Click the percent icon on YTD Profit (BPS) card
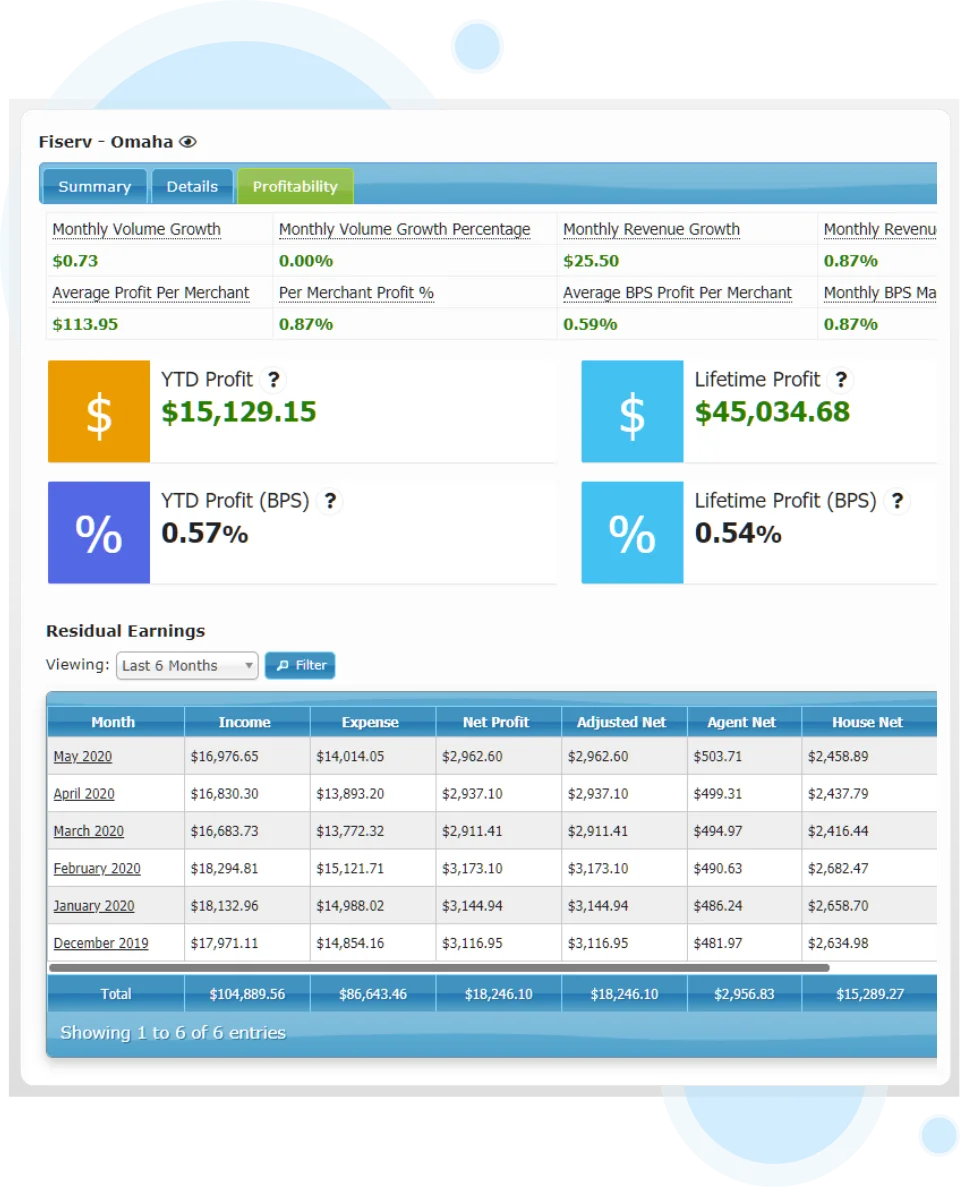Screen dimensions: 960x1187 [x=98, y=531]
